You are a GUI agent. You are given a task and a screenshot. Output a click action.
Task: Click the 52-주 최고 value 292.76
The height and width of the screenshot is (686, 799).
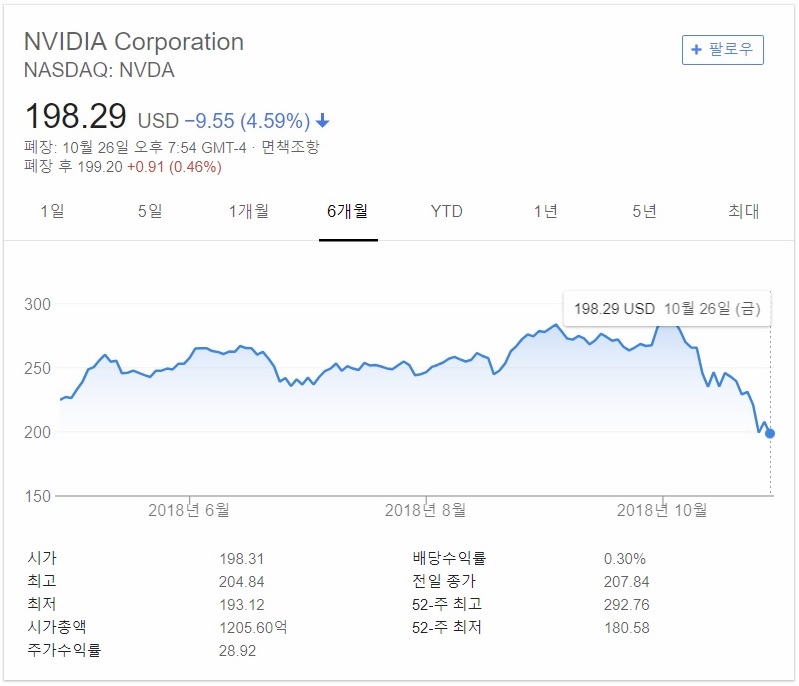point(627,605)
